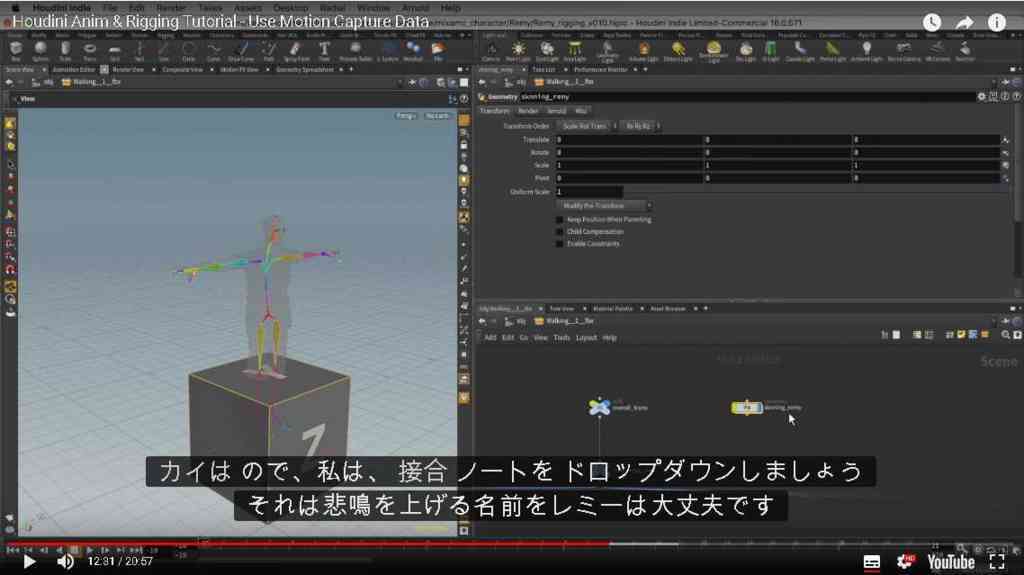Open Rx Ry Rz rotation order dropdown
1024x575 pixels.
(641, 125)
